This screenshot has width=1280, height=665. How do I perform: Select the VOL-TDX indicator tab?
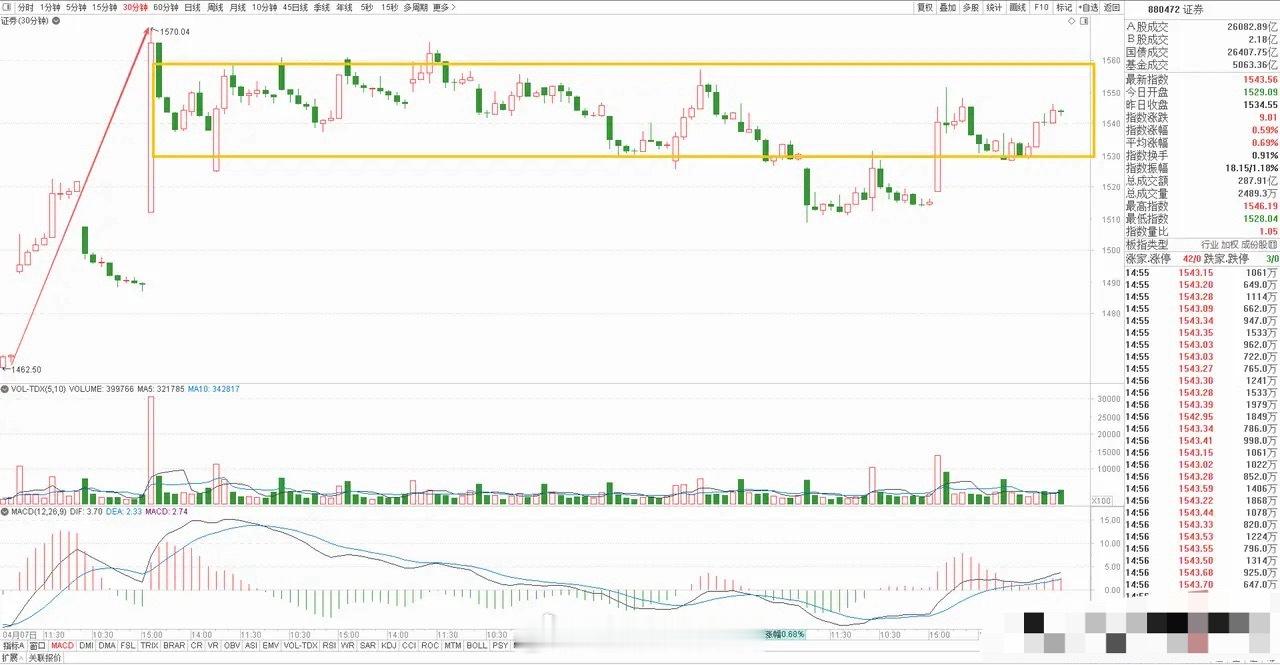301,646
